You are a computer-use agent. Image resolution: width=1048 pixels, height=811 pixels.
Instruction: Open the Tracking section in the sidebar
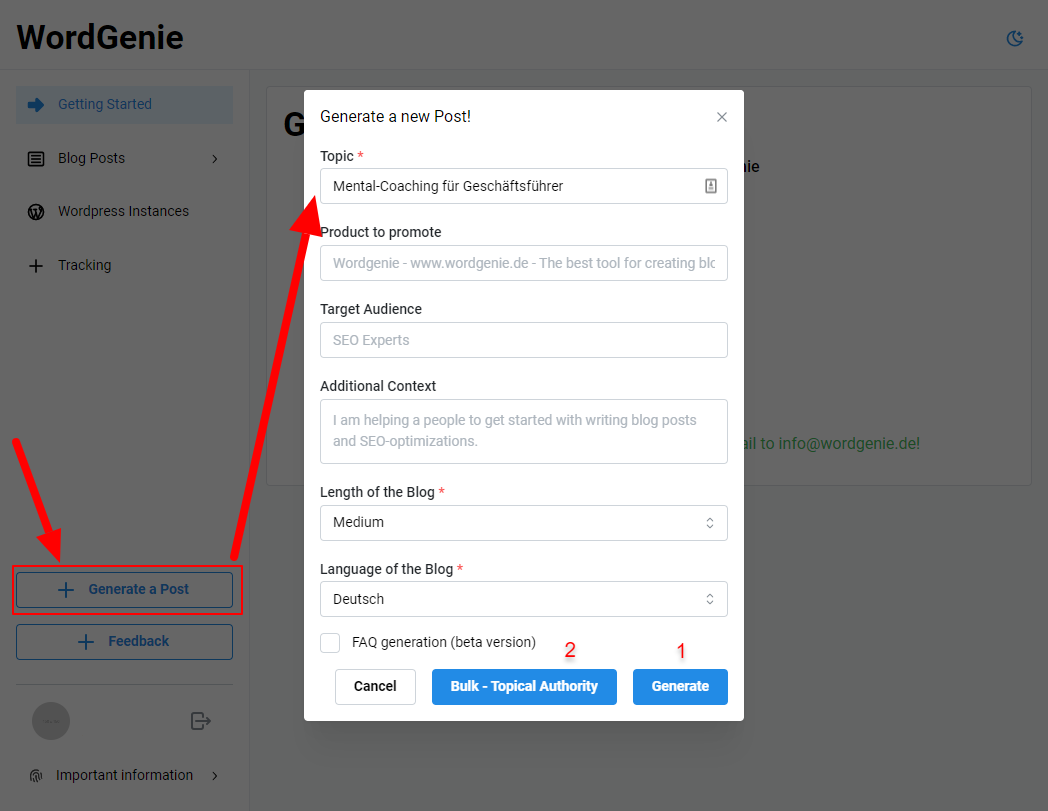pyautogui.click(x=84, y=265)
